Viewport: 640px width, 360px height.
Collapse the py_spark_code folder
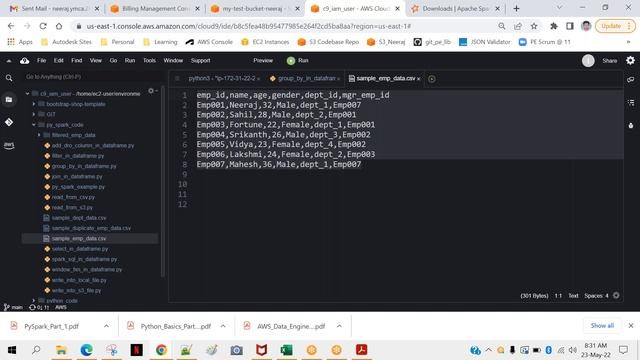[34, 125]
